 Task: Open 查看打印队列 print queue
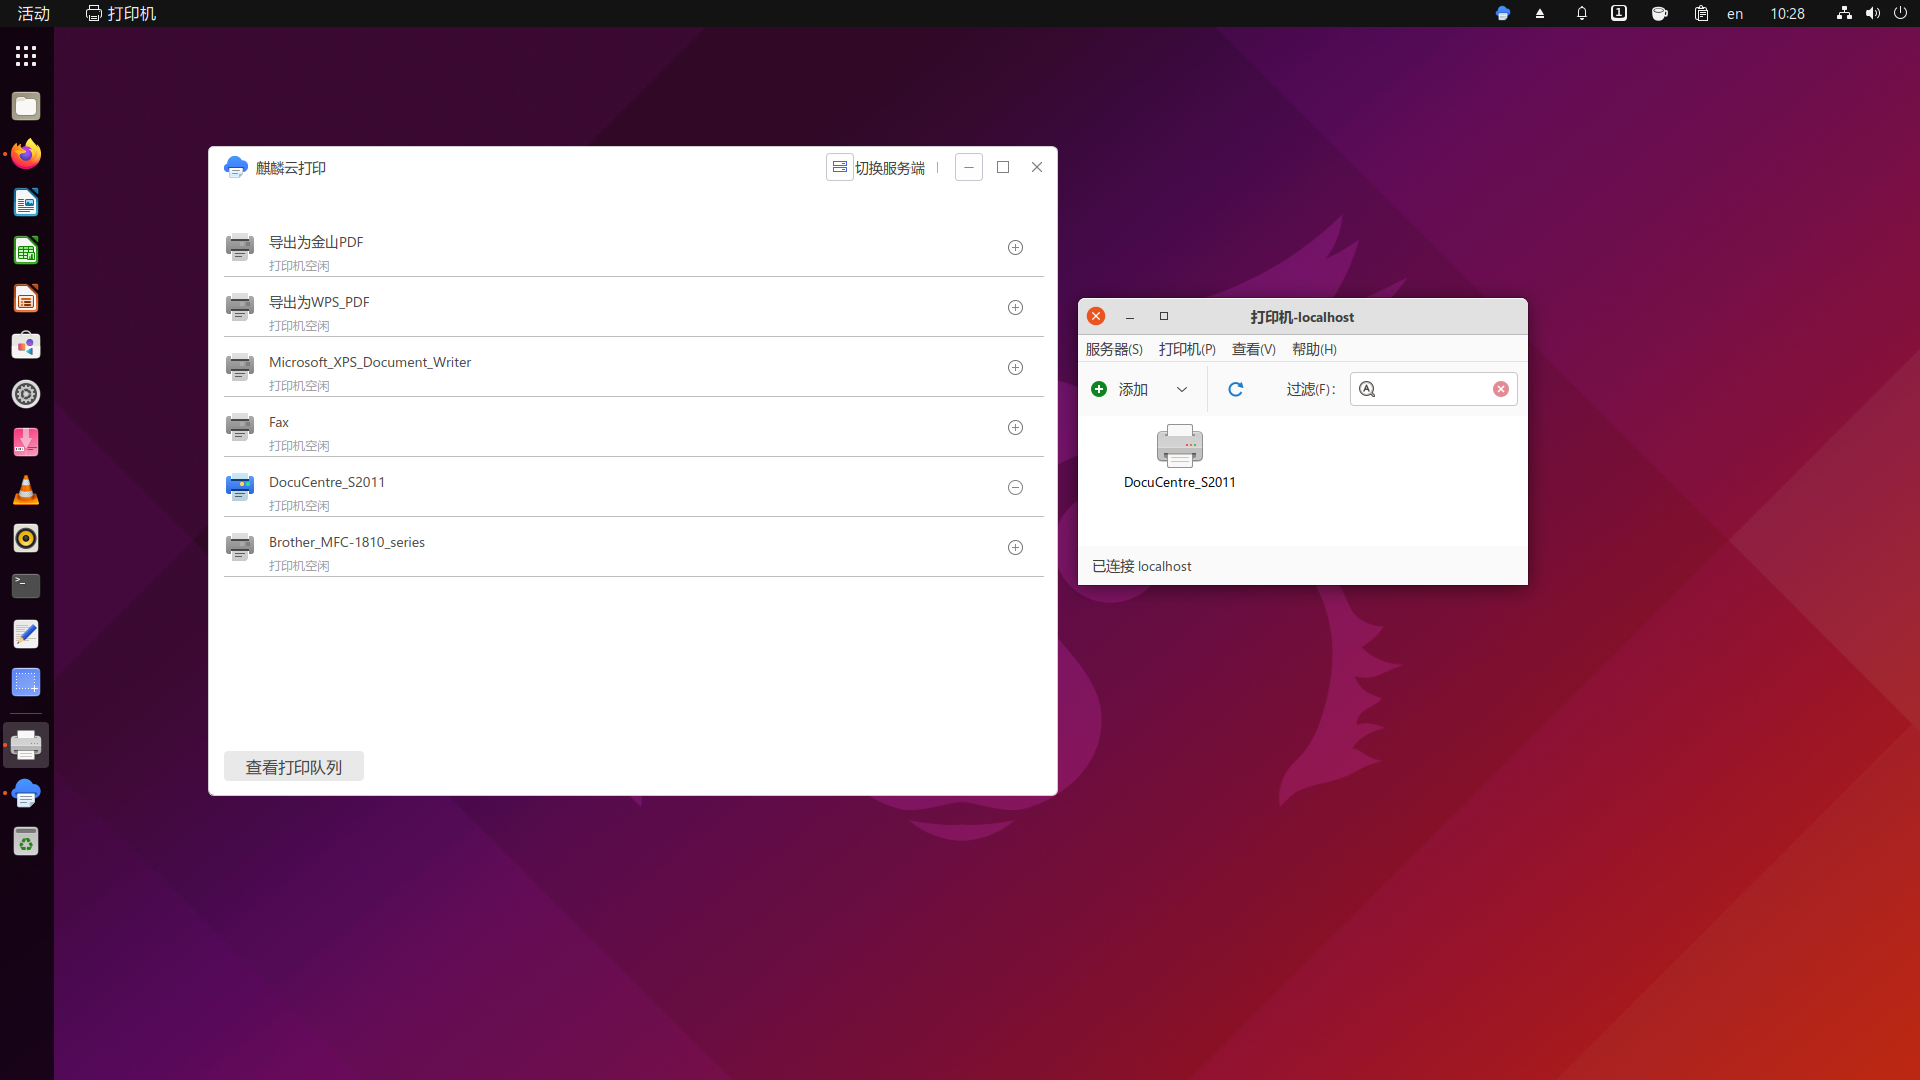(x=294, y=766)
